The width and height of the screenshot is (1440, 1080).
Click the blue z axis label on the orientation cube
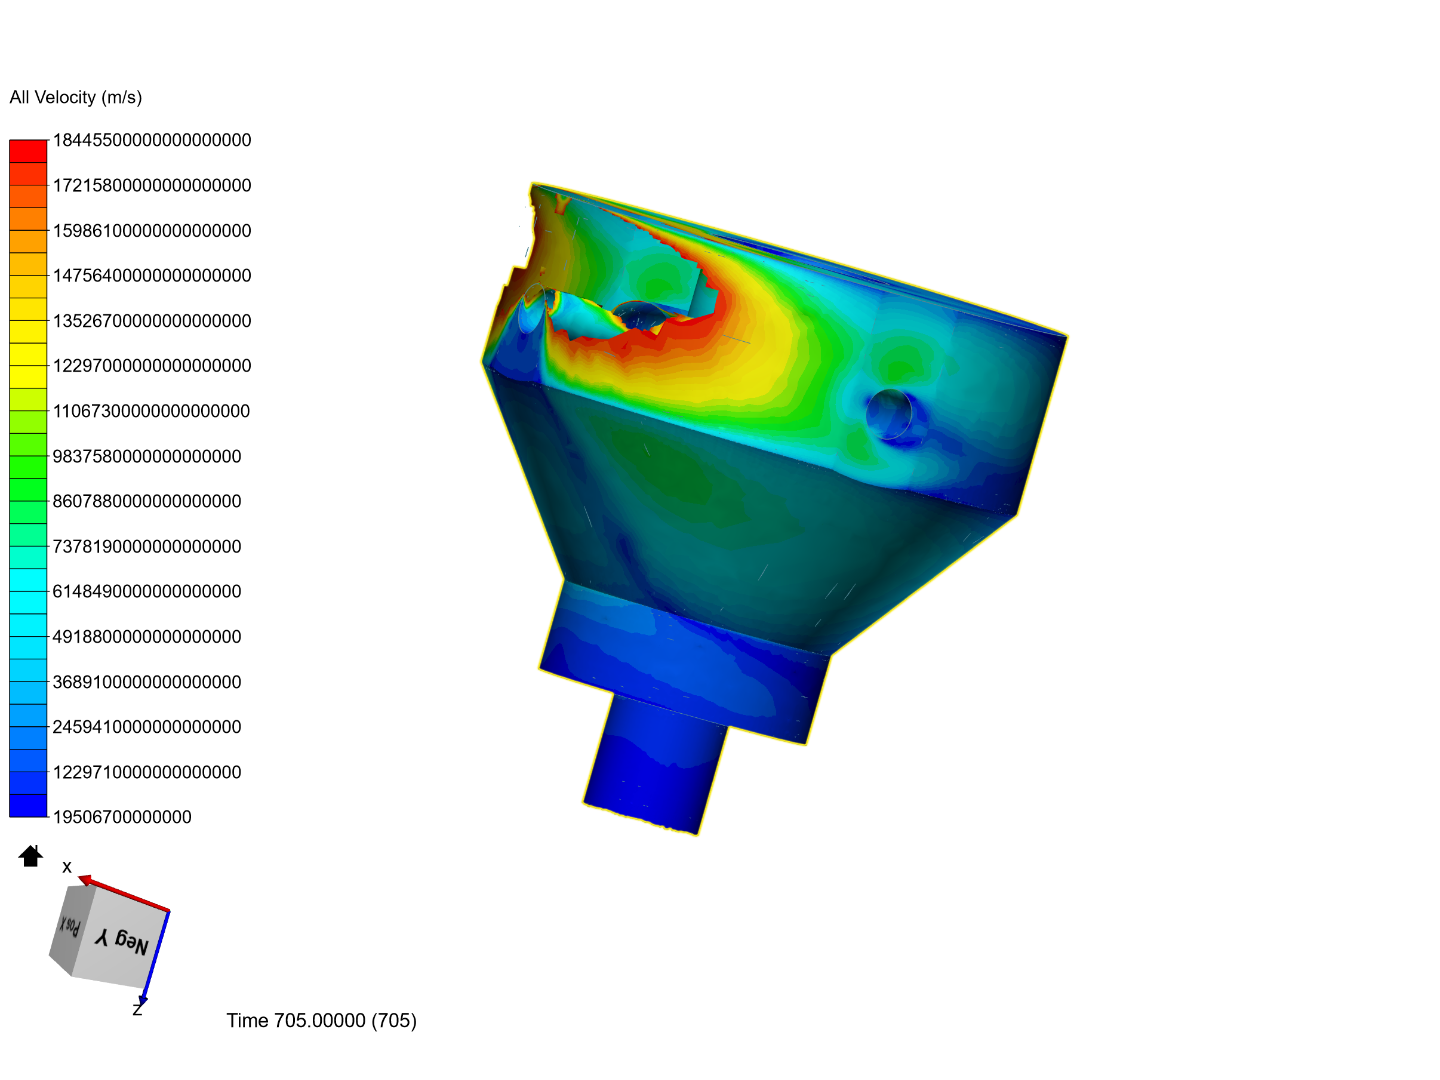[137, 1010]
